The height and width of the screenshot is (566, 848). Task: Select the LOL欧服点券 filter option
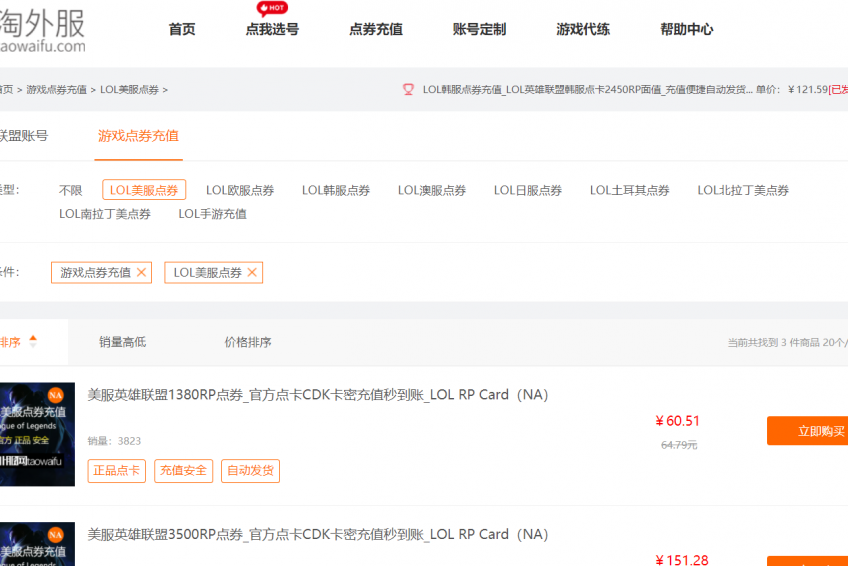(240, 190)
